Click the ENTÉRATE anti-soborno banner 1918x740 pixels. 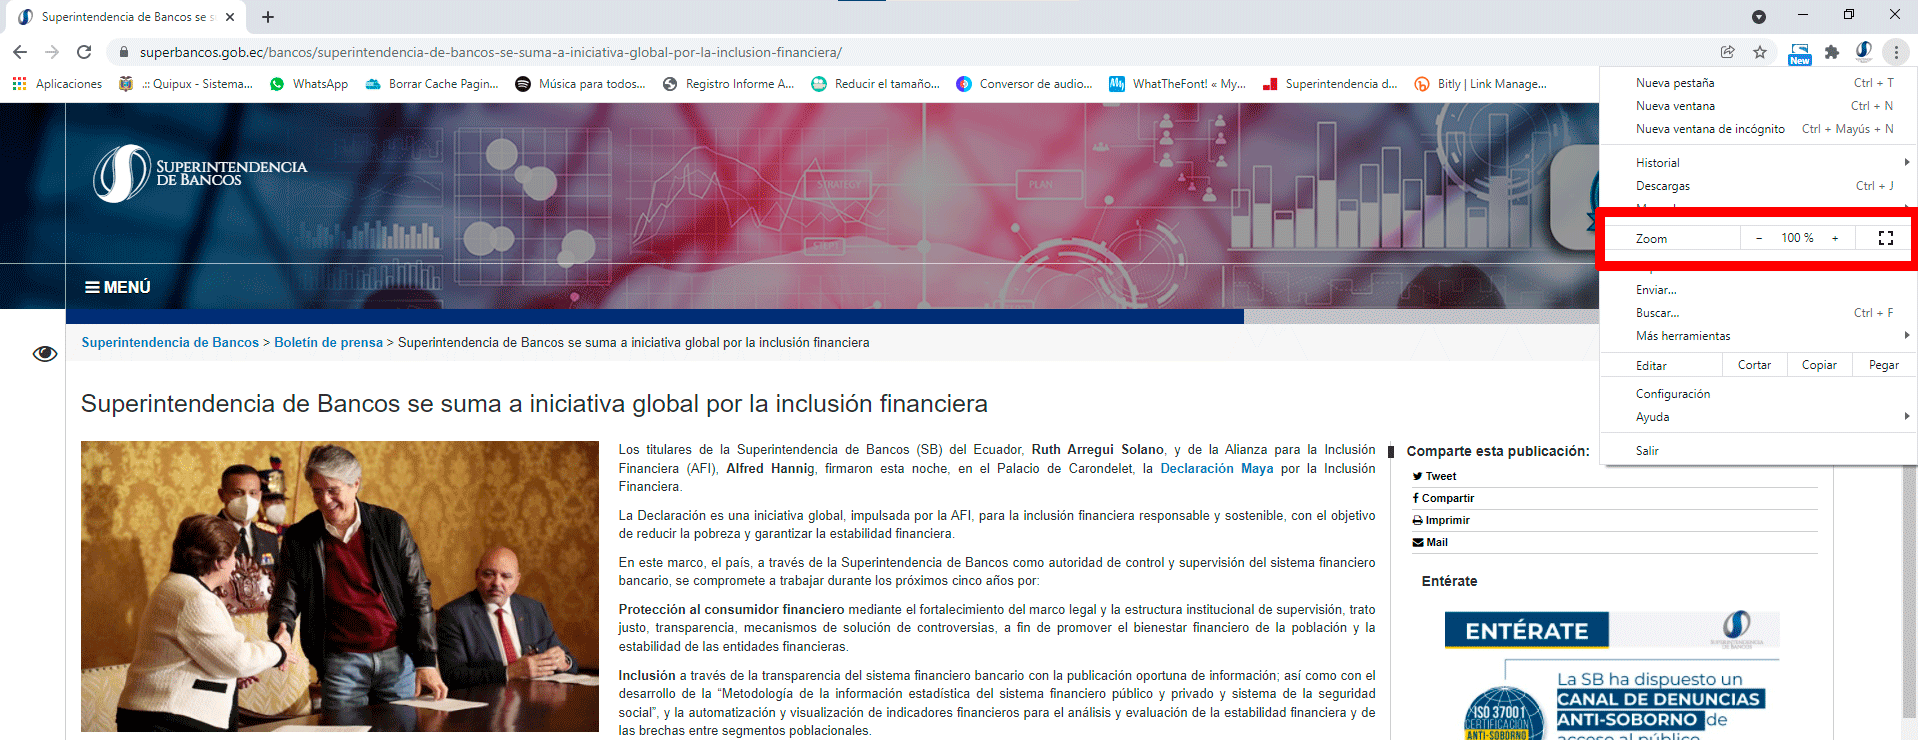pos(1612,675)
